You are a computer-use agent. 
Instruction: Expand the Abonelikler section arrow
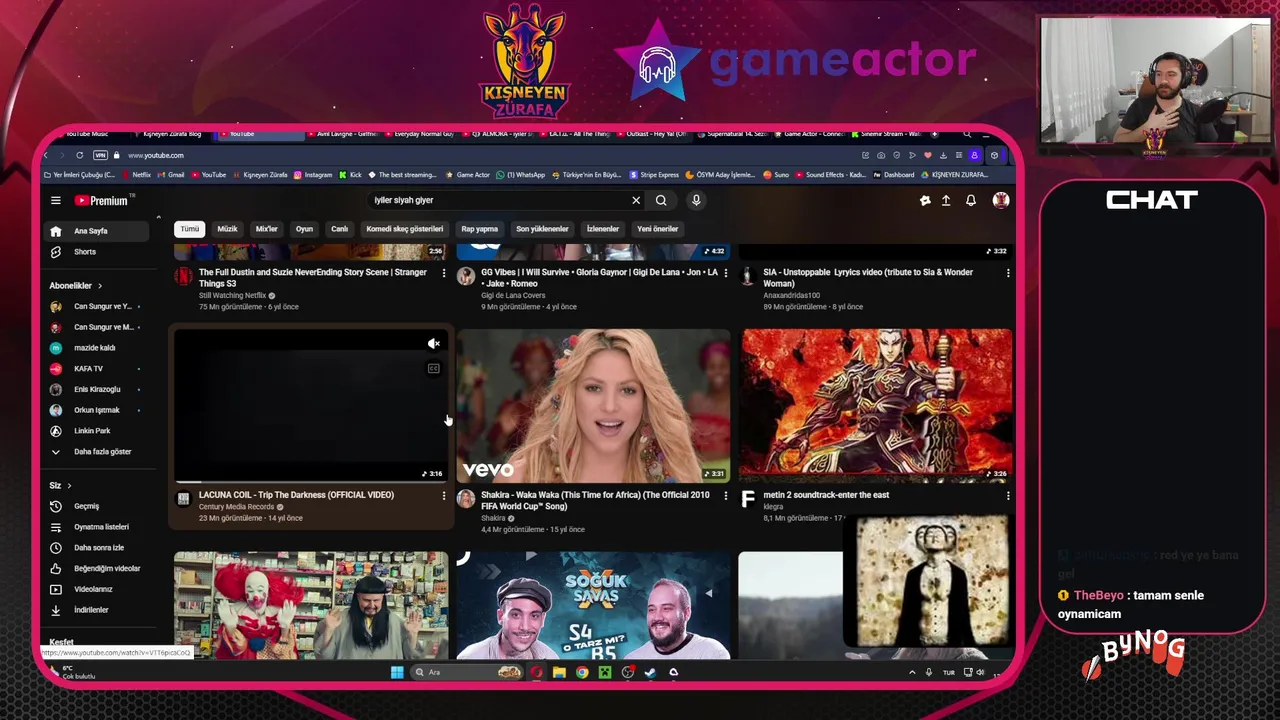[x=99, y=286]
